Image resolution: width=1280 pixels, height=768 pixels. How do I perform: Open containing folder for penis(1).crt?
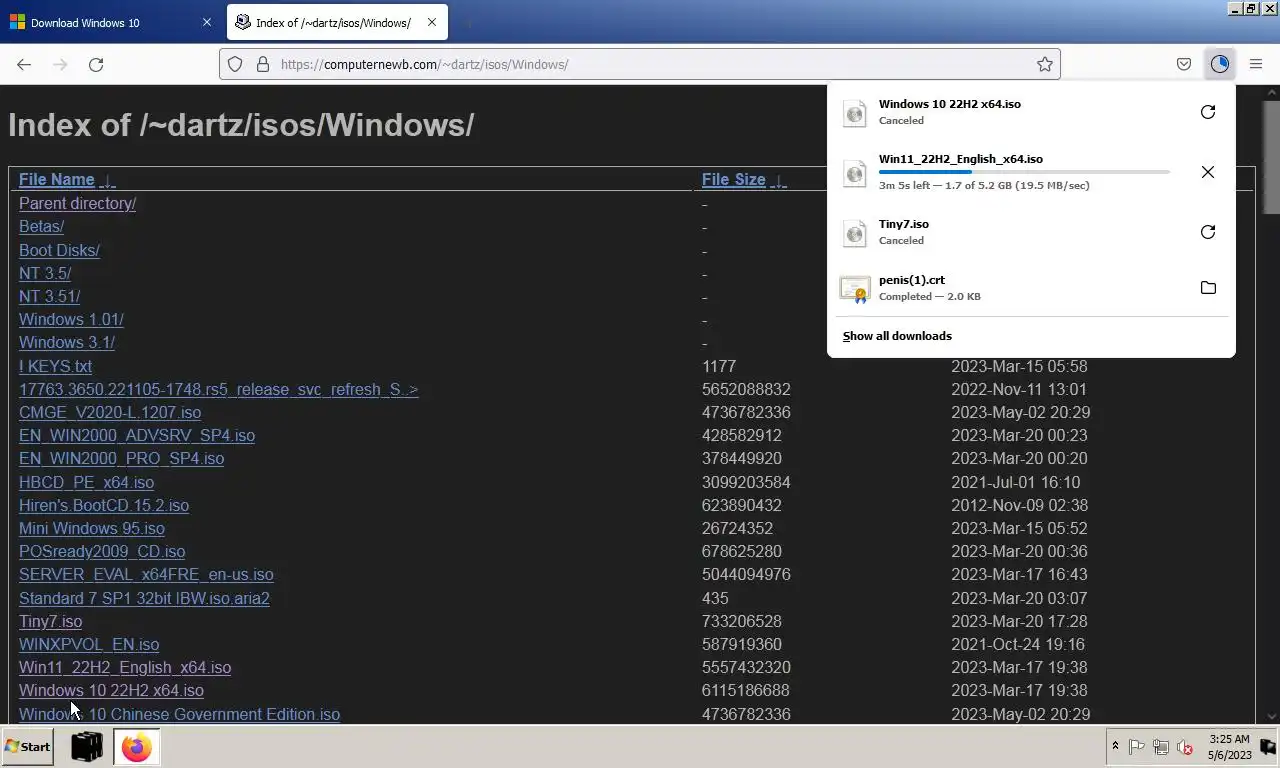[1208, 288]
